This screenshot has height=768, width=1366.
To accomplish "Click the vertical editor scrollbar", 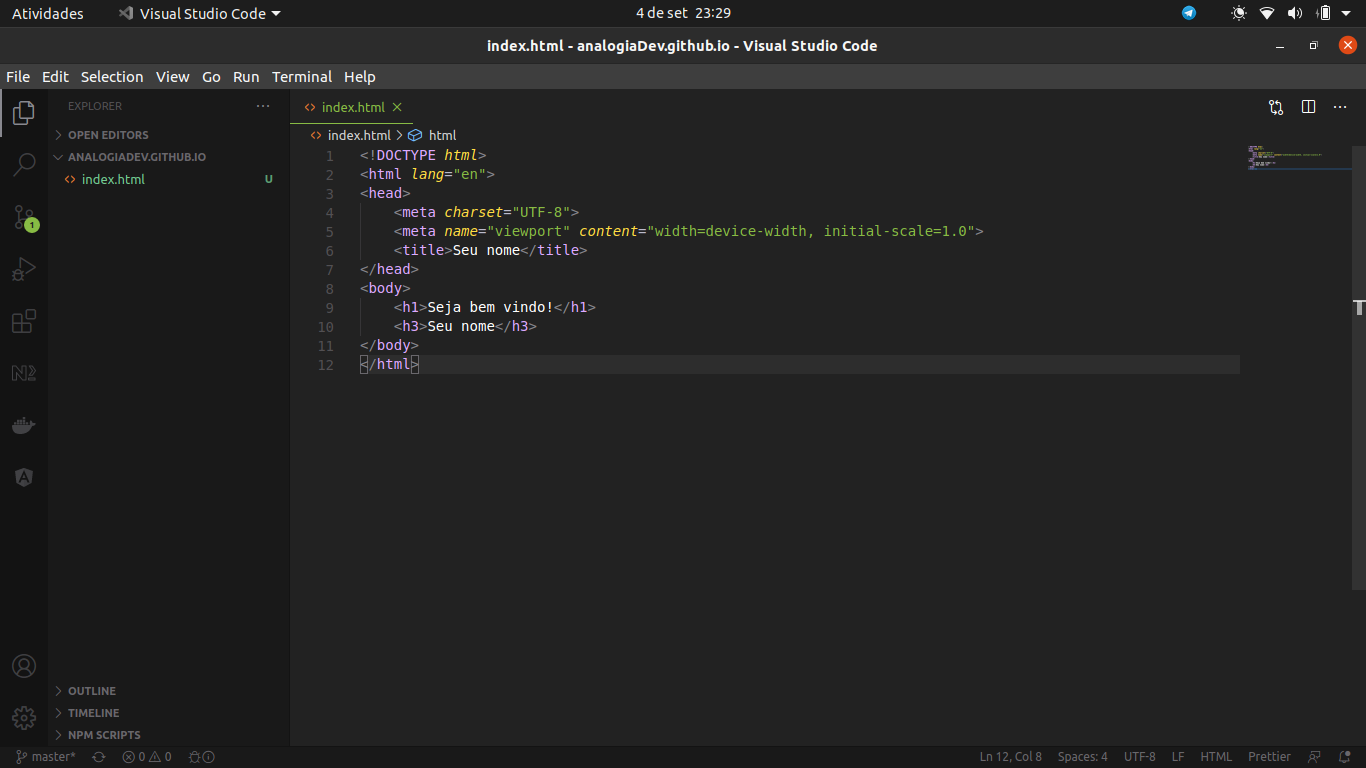I will tap(1359, 367).
